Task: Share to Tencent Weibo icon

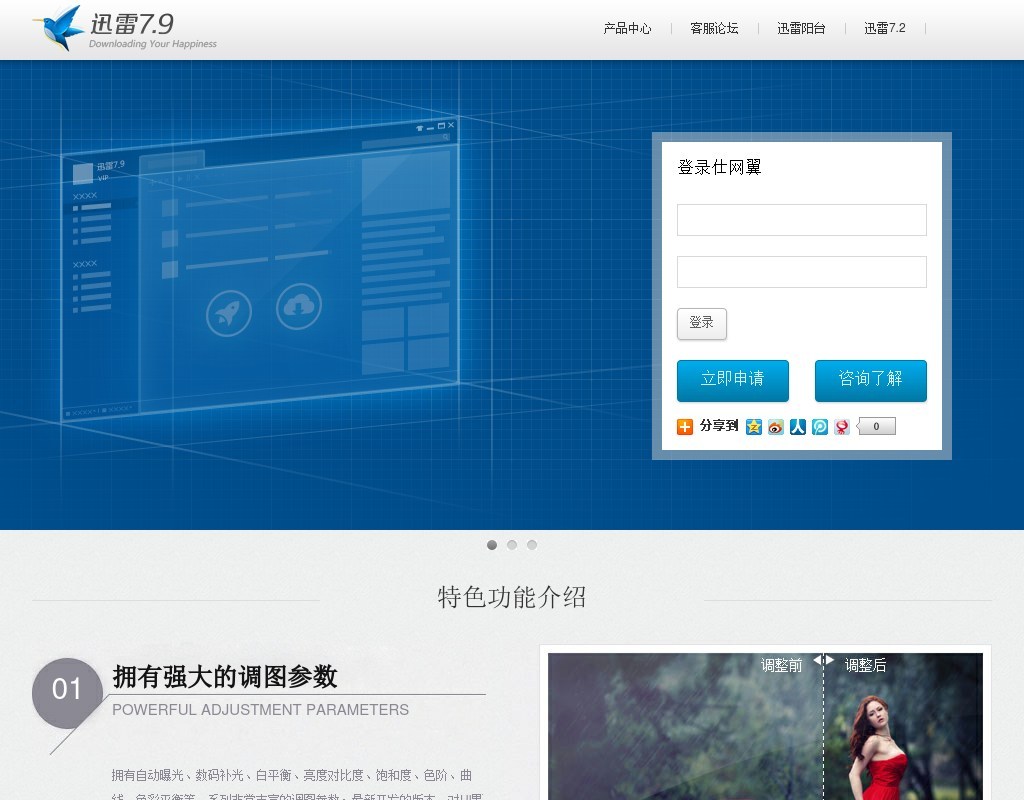Action: point(820,426)
